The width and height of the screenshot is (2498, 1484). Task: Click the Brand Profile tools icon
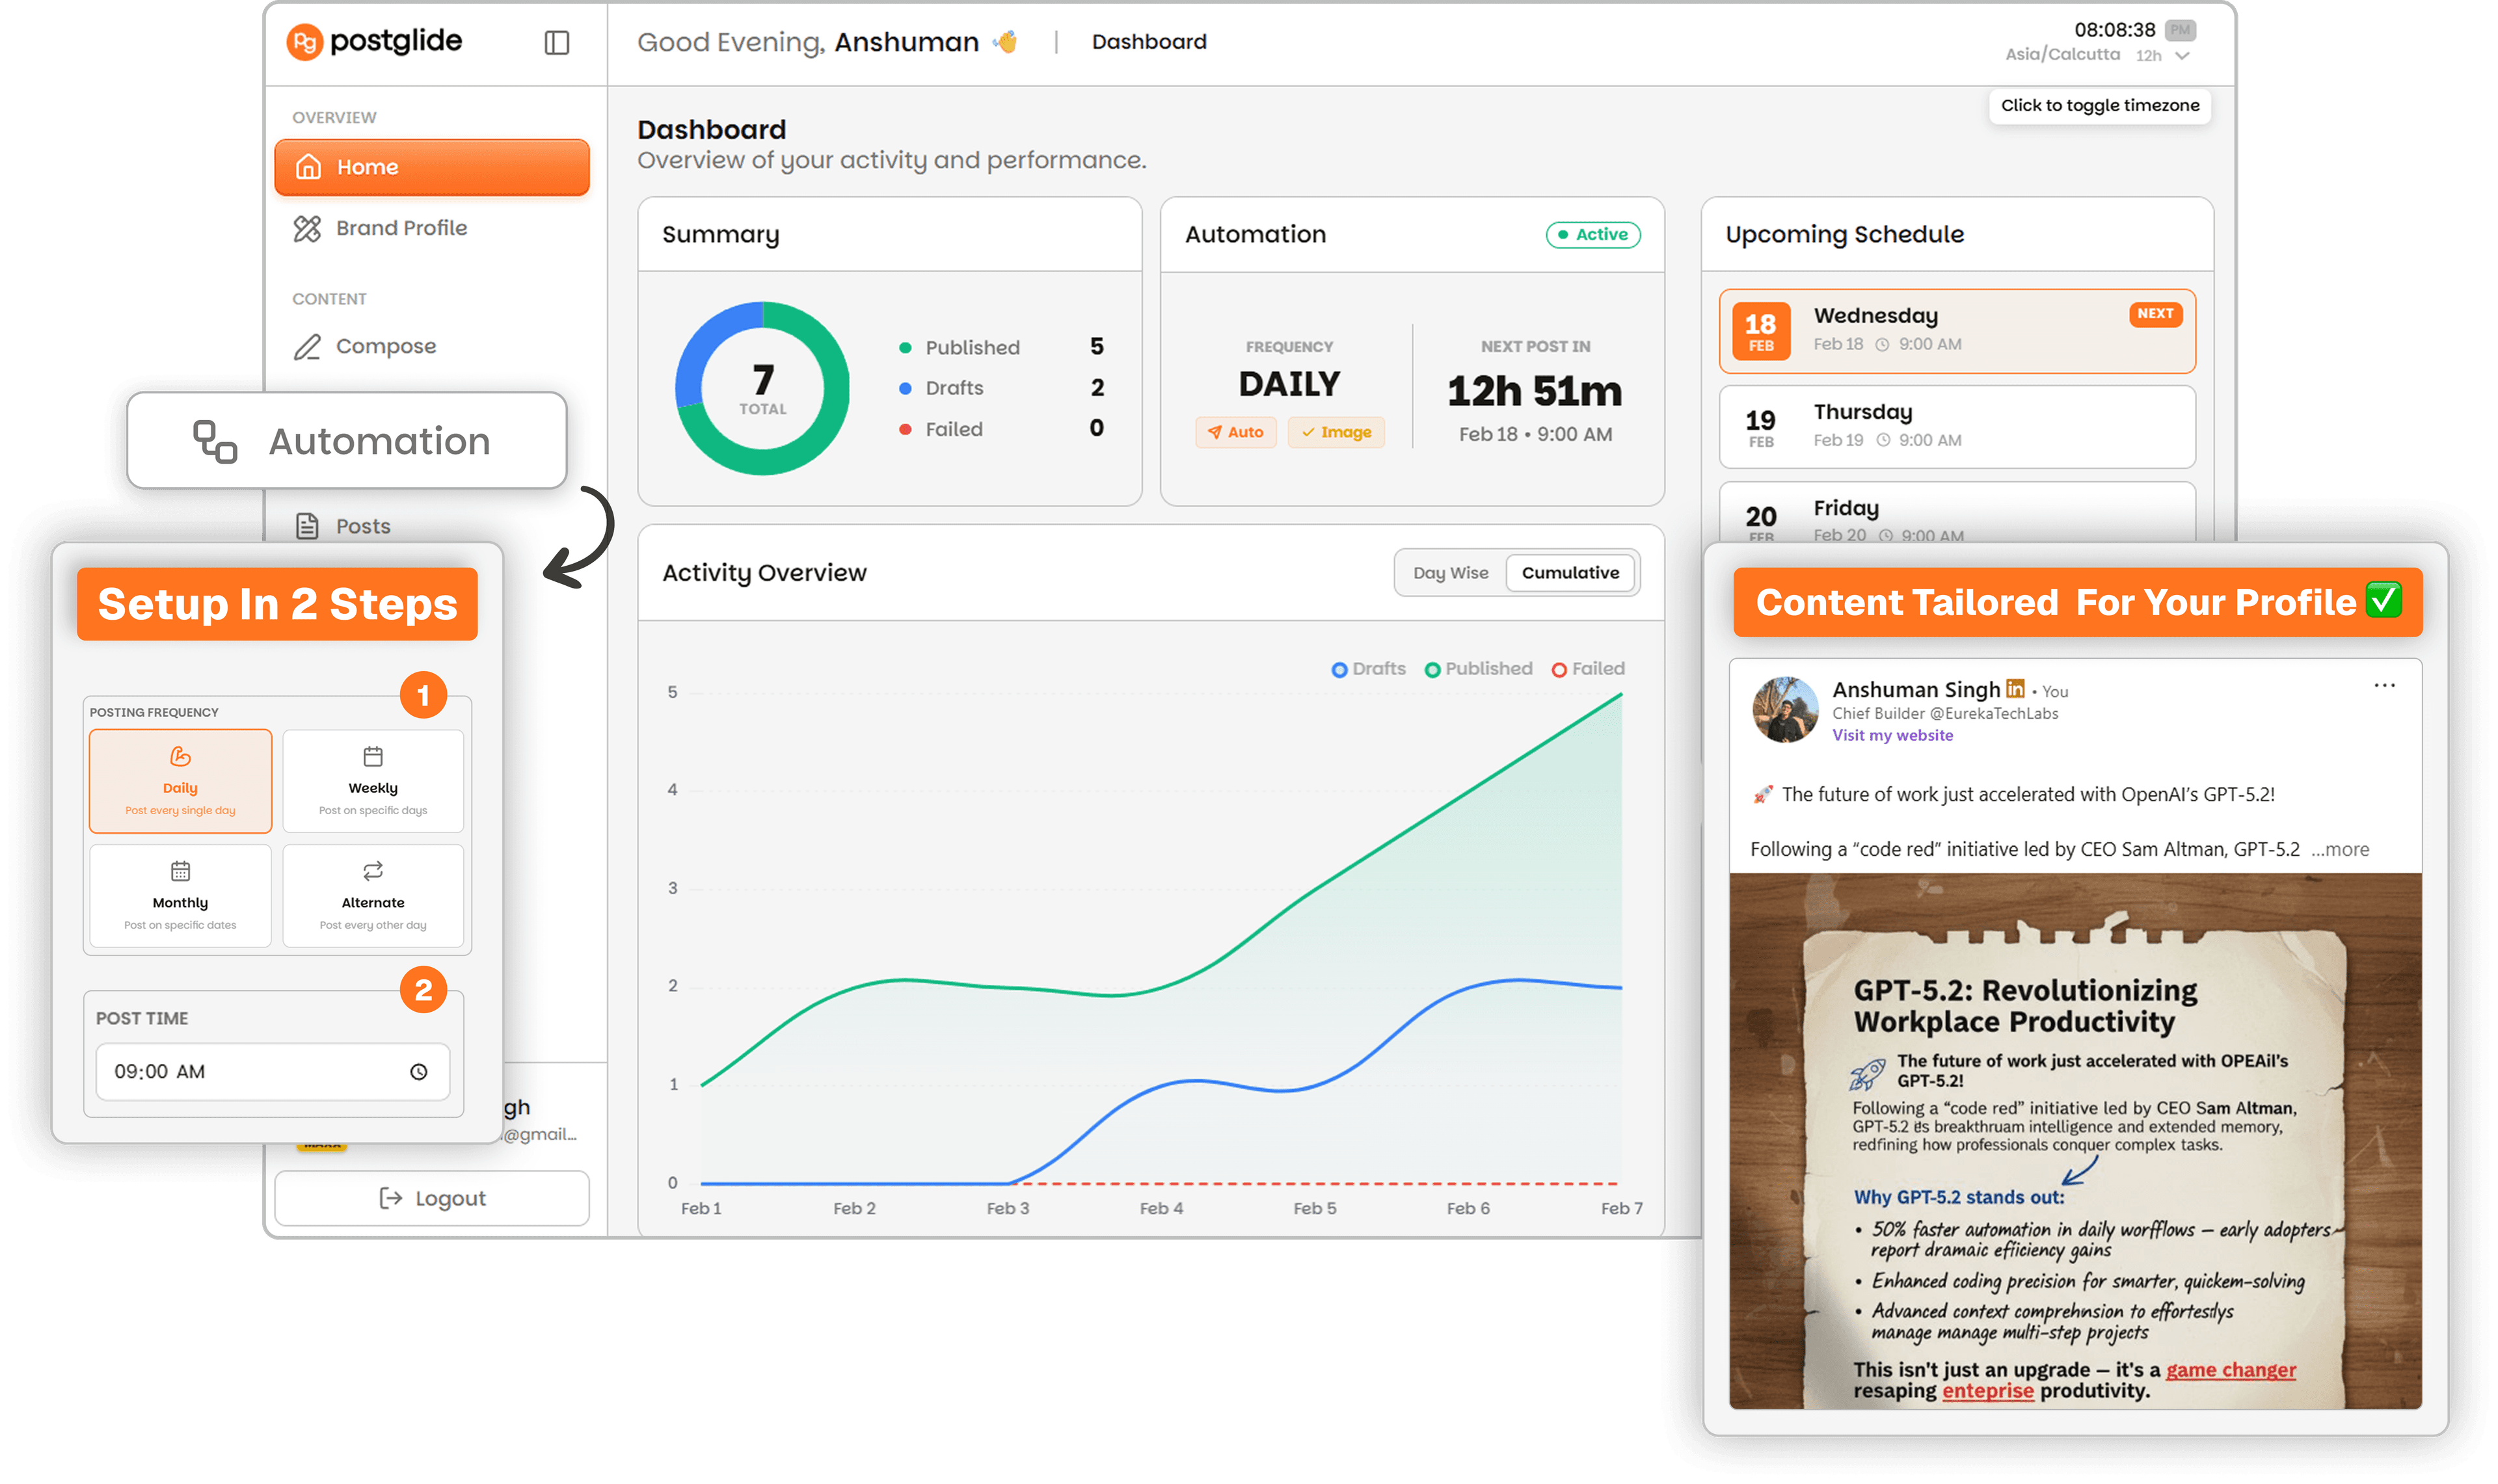[x=307, y=228]
